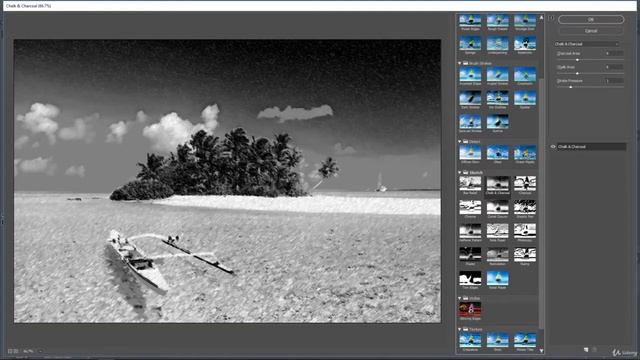
Task: Pick the Dark Strokes filter thumbnail
Action: [x=470, y=98]
